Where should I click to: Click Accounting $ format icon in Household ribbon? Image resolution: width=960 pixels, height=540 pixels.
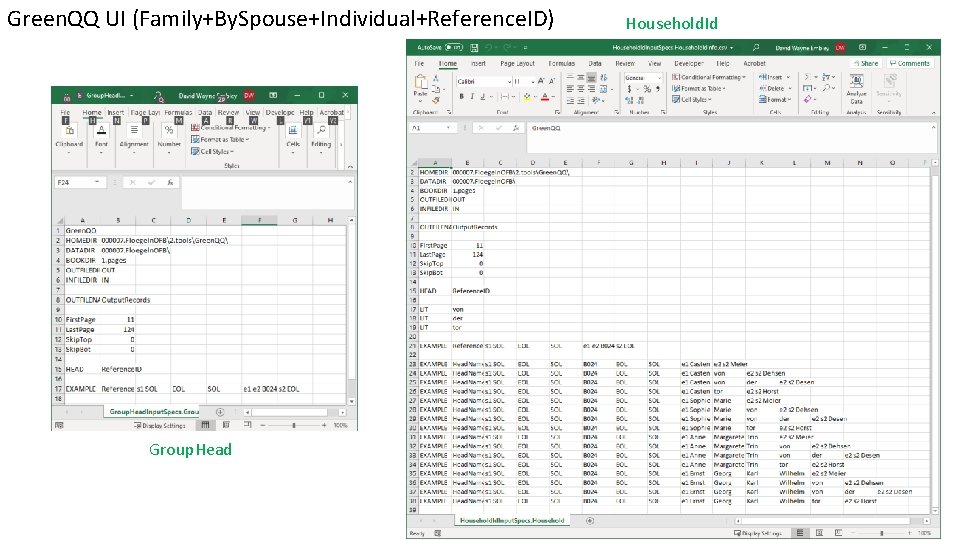[629, 89]
